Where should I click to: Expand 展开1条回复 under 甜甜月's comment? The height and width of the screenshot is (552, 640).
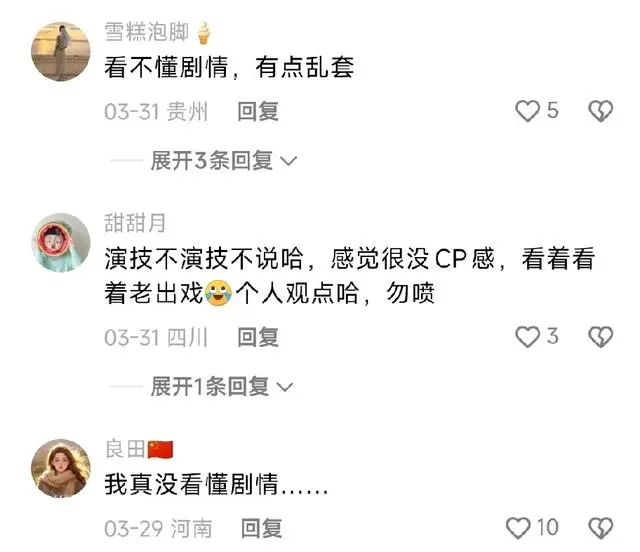coord(210,386)
